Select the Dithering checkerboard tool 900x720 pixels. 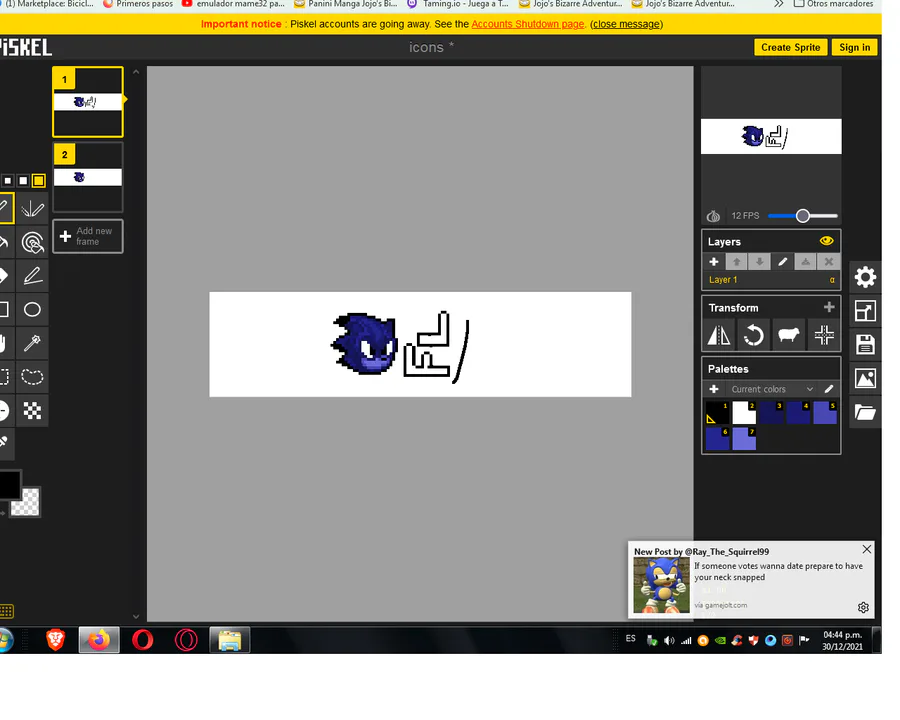pos(32,411)
